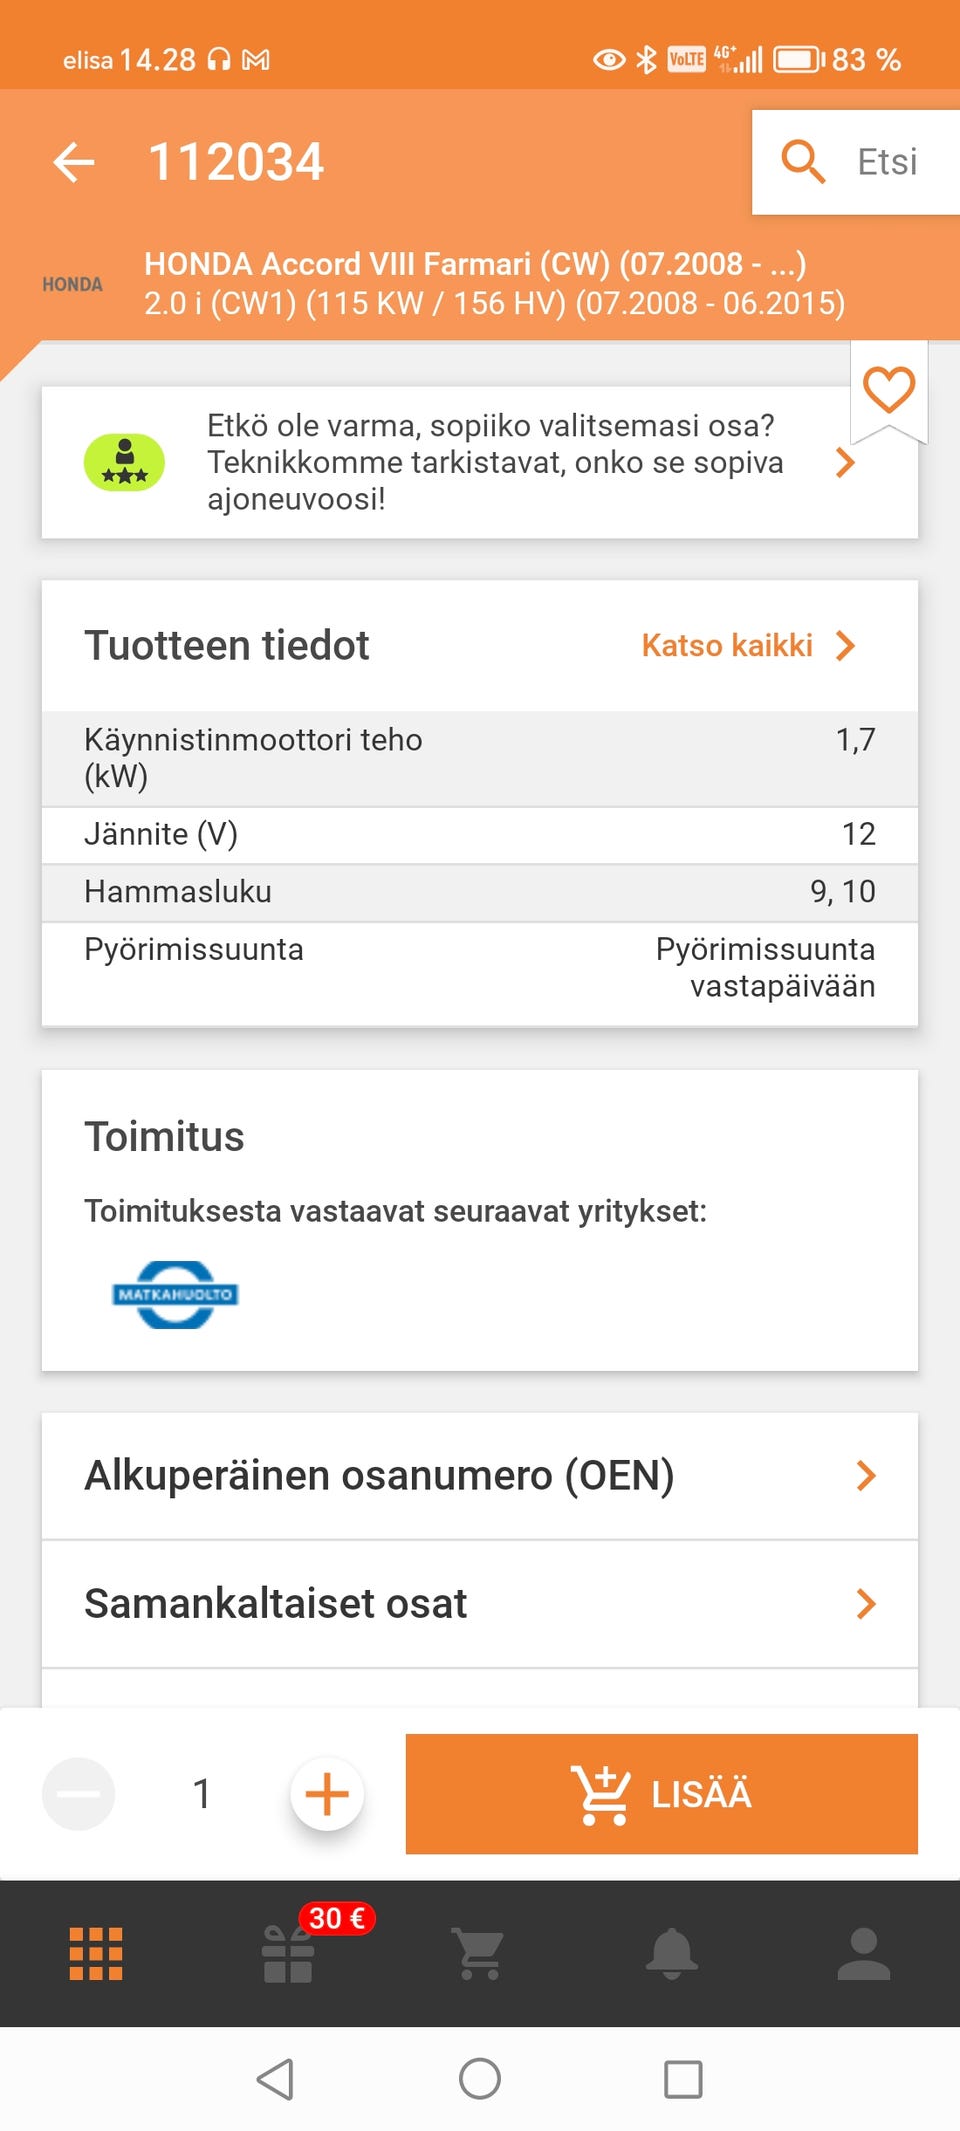This screenshot has width=960, height=2131.
Task: Tap the Matkahuolto delivery logo
Action: [175, 1294]
